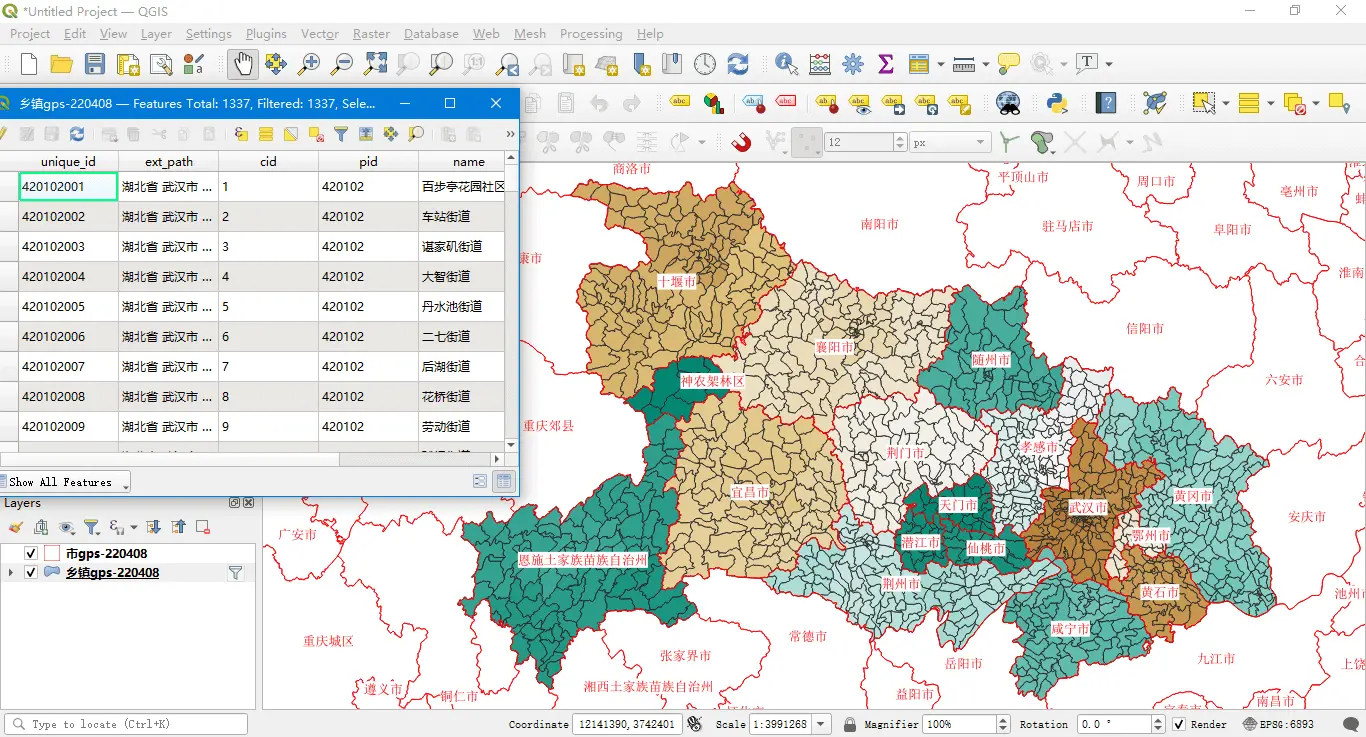Click the Type to locate search field
1366x737 pixels.
tap(126, 724)
